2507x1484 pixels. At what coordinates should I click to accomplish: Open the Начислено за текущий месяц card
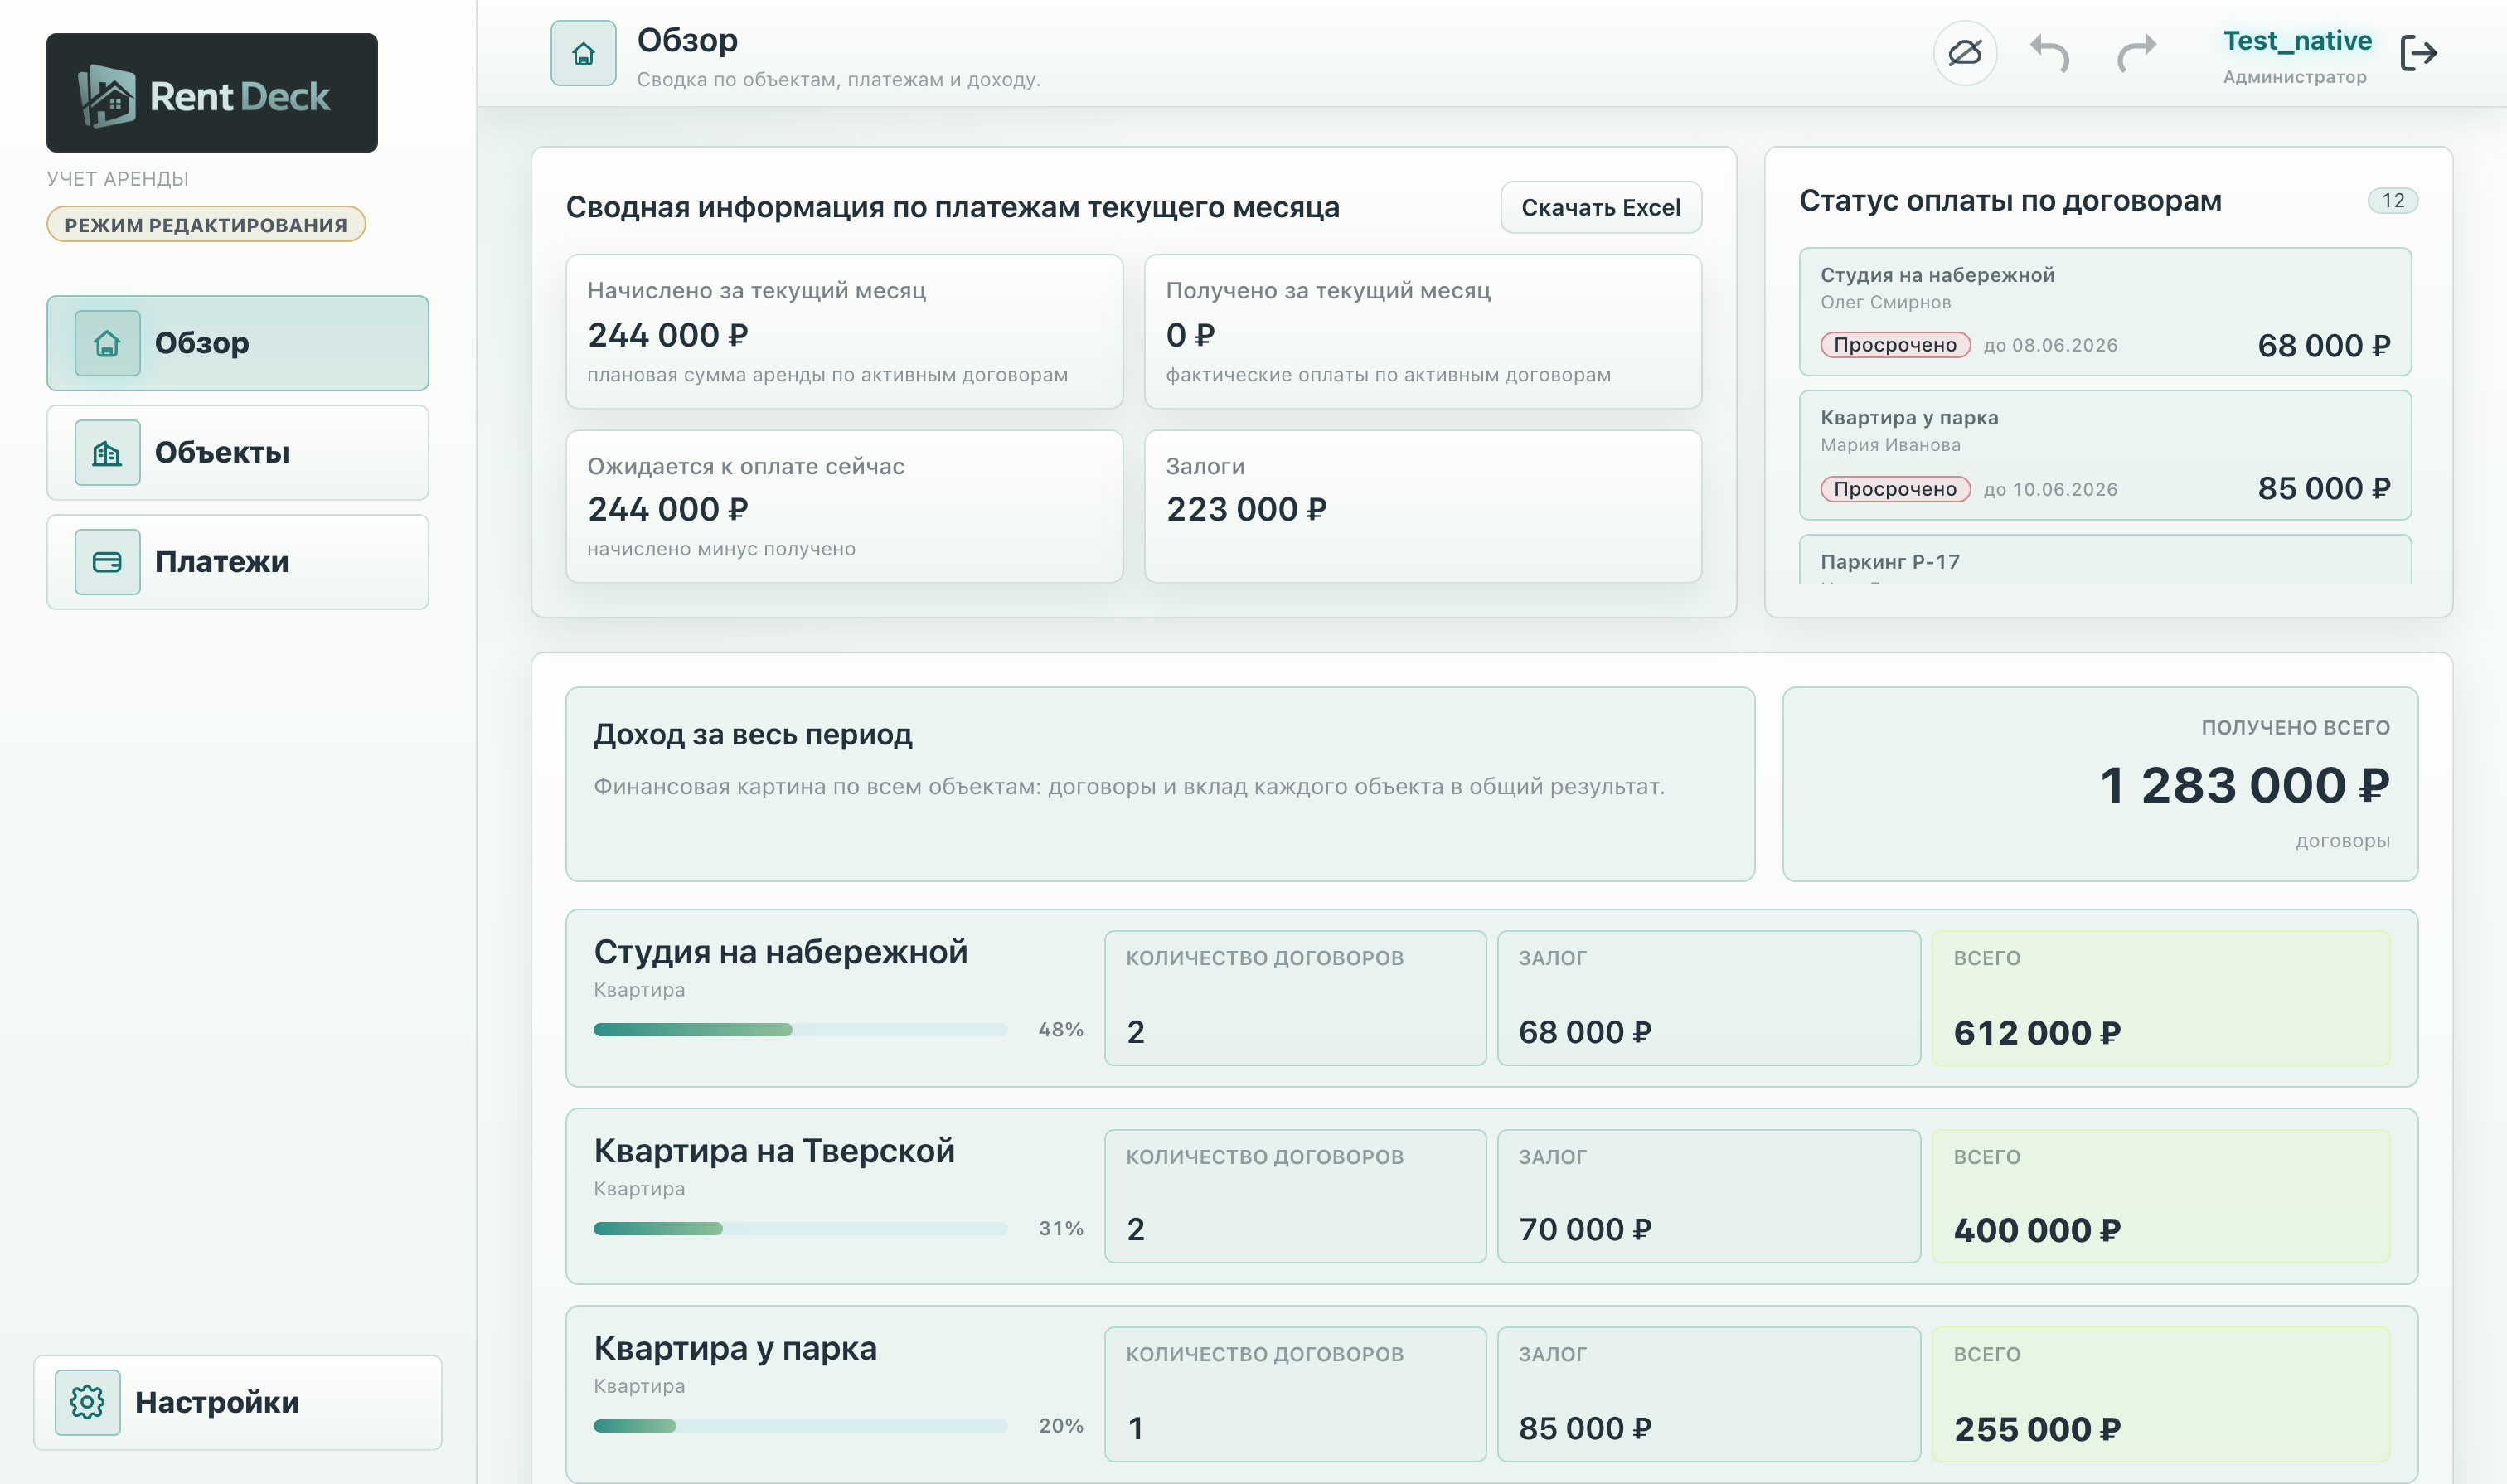point(844,331)
